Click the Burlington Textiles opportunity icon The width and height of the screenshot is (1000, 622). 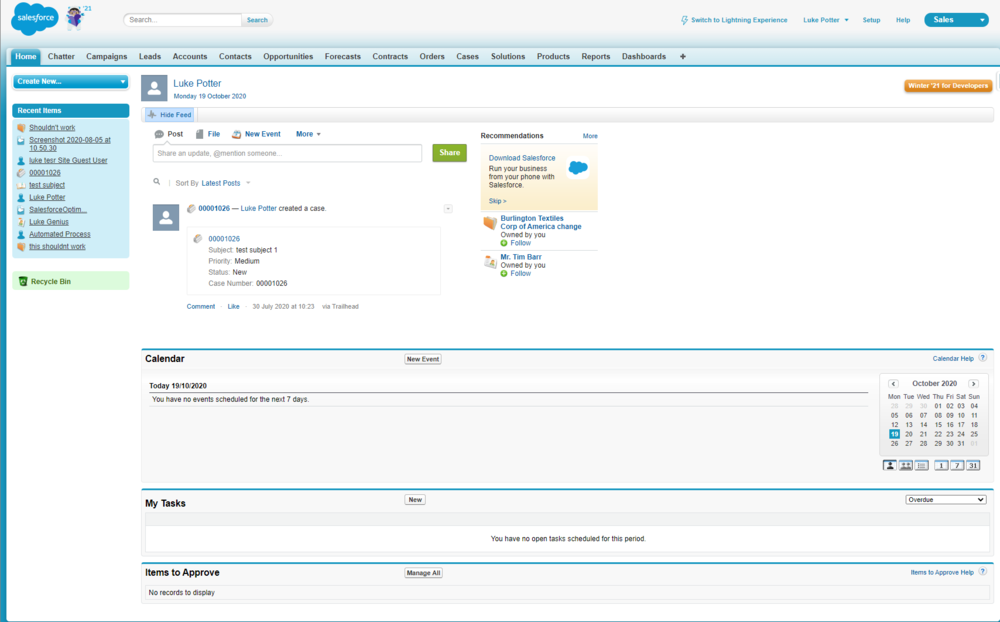click(x=490, y=223)
